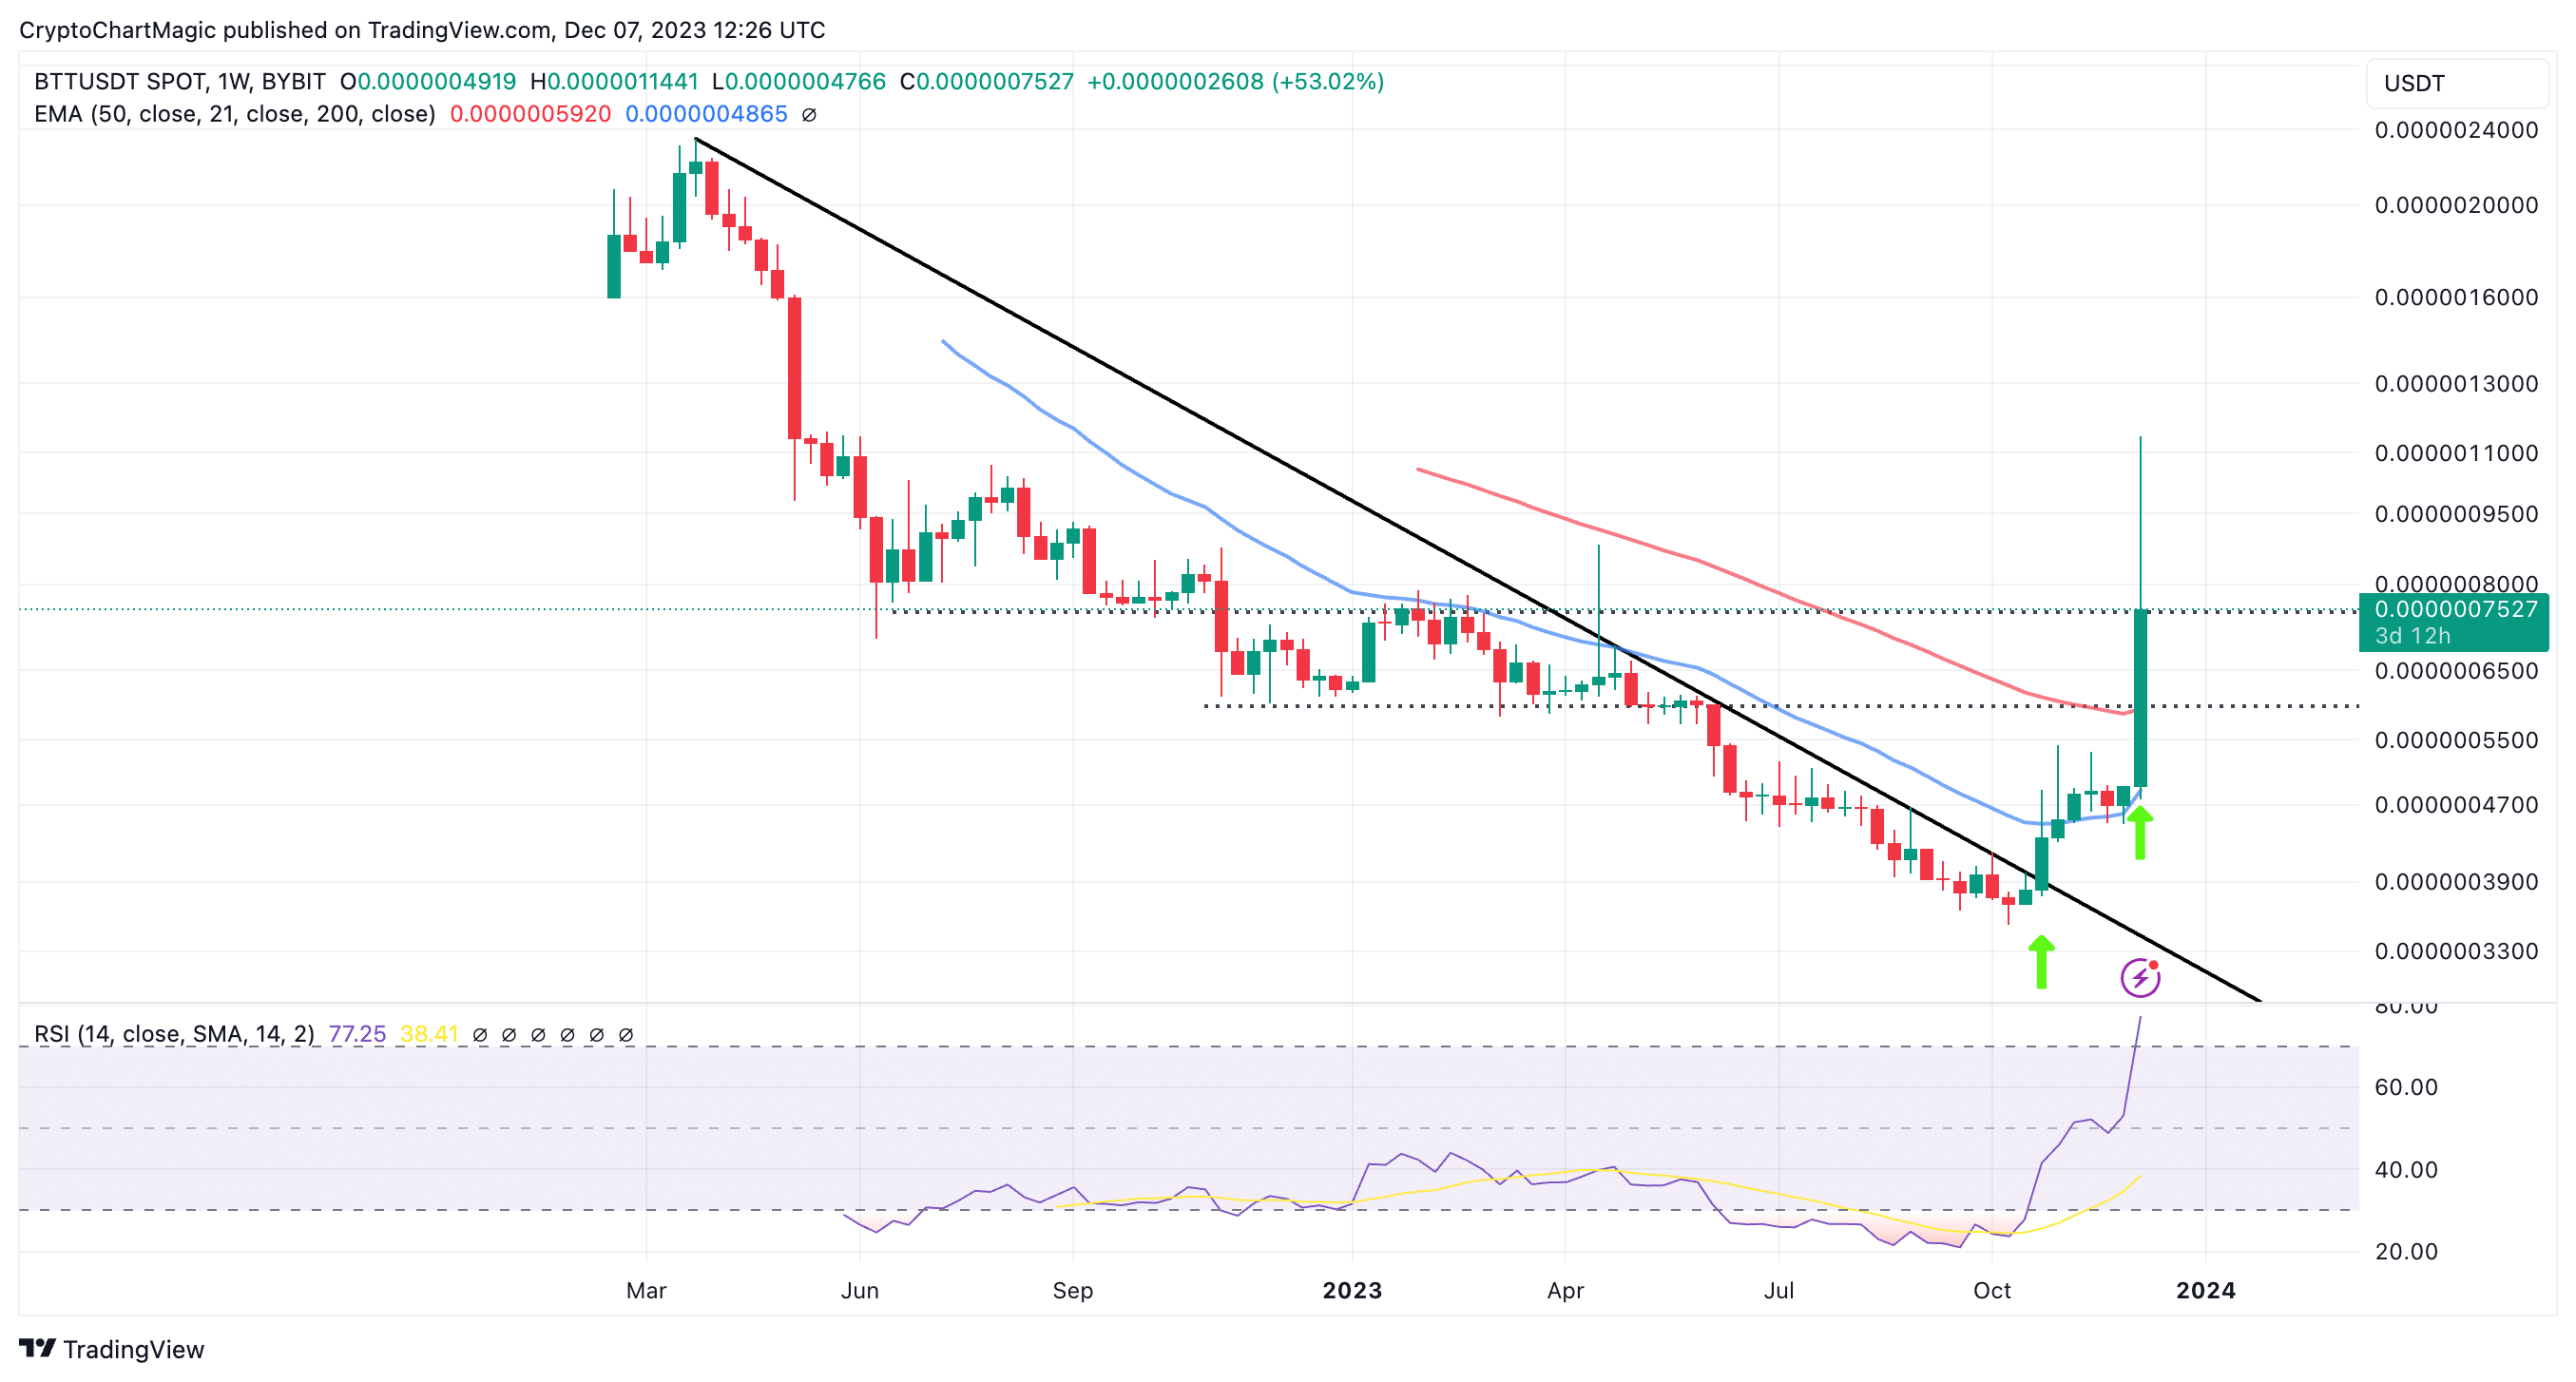This screenshot has width=2576, height=1382.
Task: Click the Oct label on the time axis
Action: click(x=1992, y=1290)
